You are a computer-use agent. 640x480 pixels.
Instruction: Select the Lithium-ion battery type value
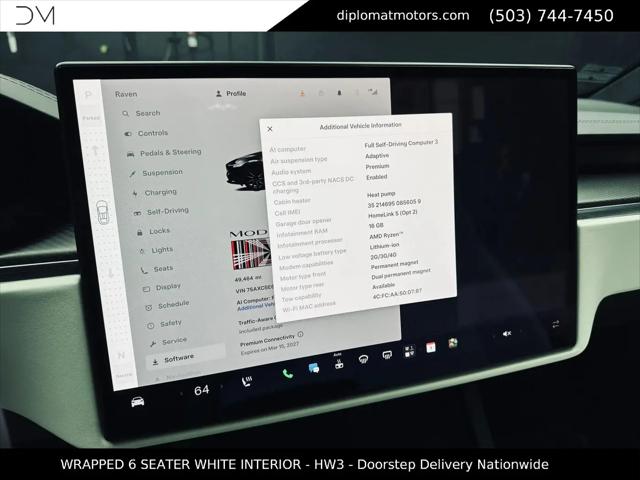point(384,246)
